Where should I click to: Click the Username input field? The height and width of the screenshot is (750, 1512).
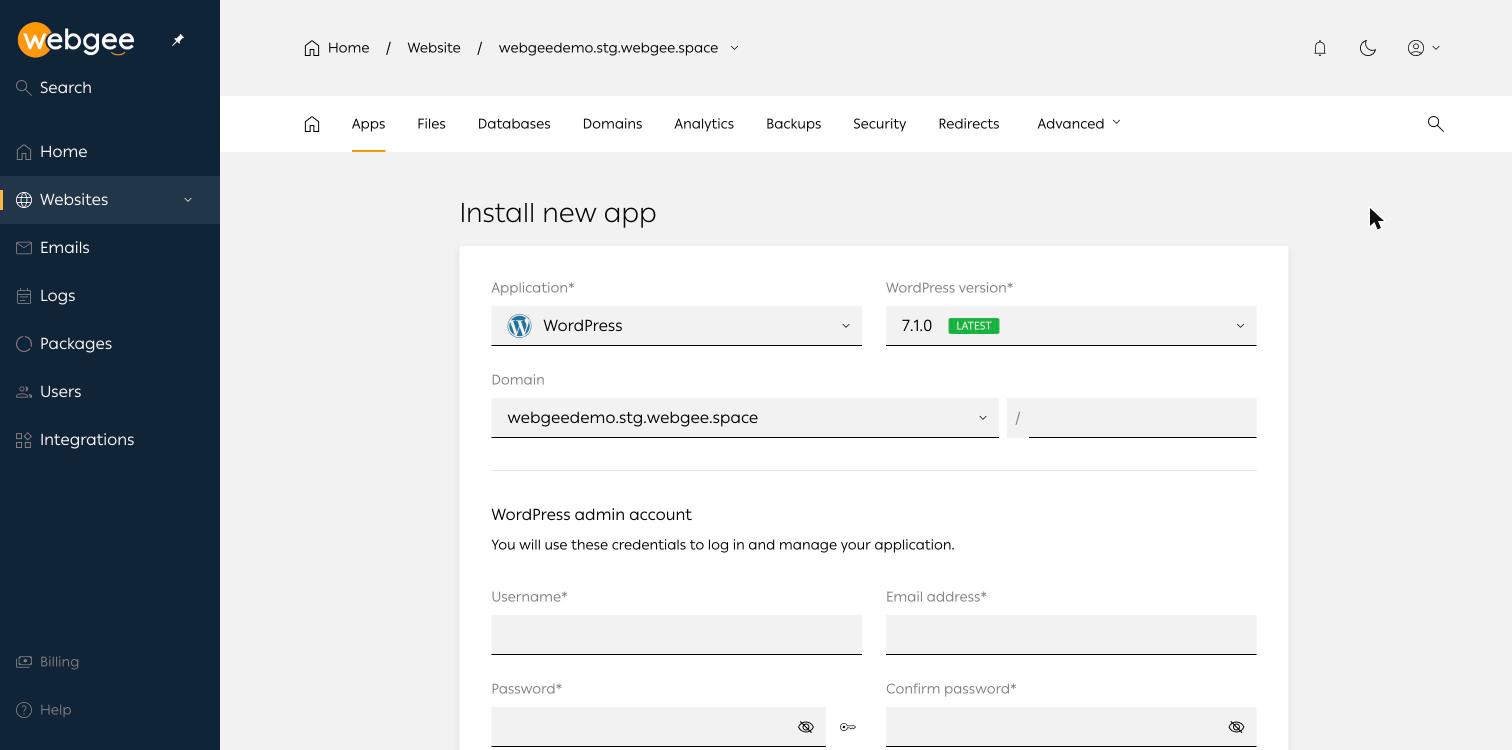pos(676,635)
